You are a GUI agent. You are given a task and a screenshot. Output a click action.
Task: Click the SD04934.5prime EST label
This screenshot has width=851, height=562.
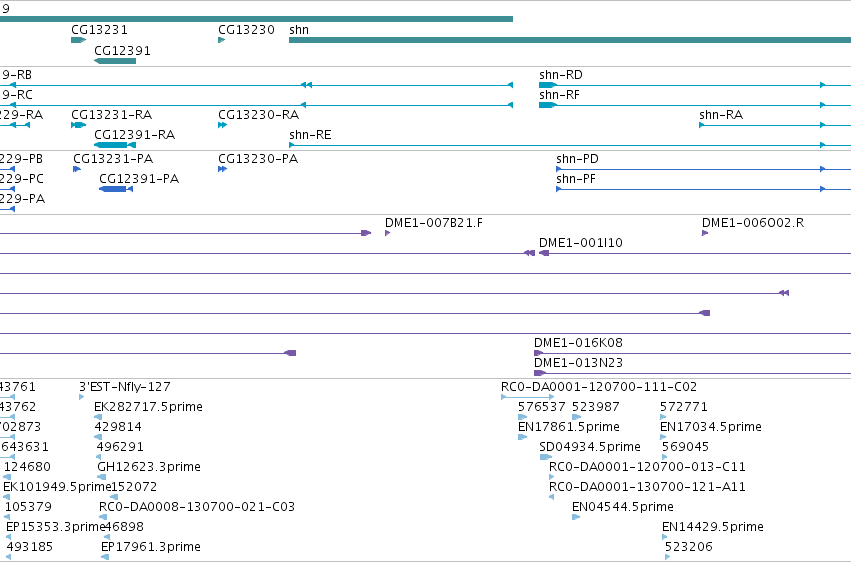tap(590, 447)
